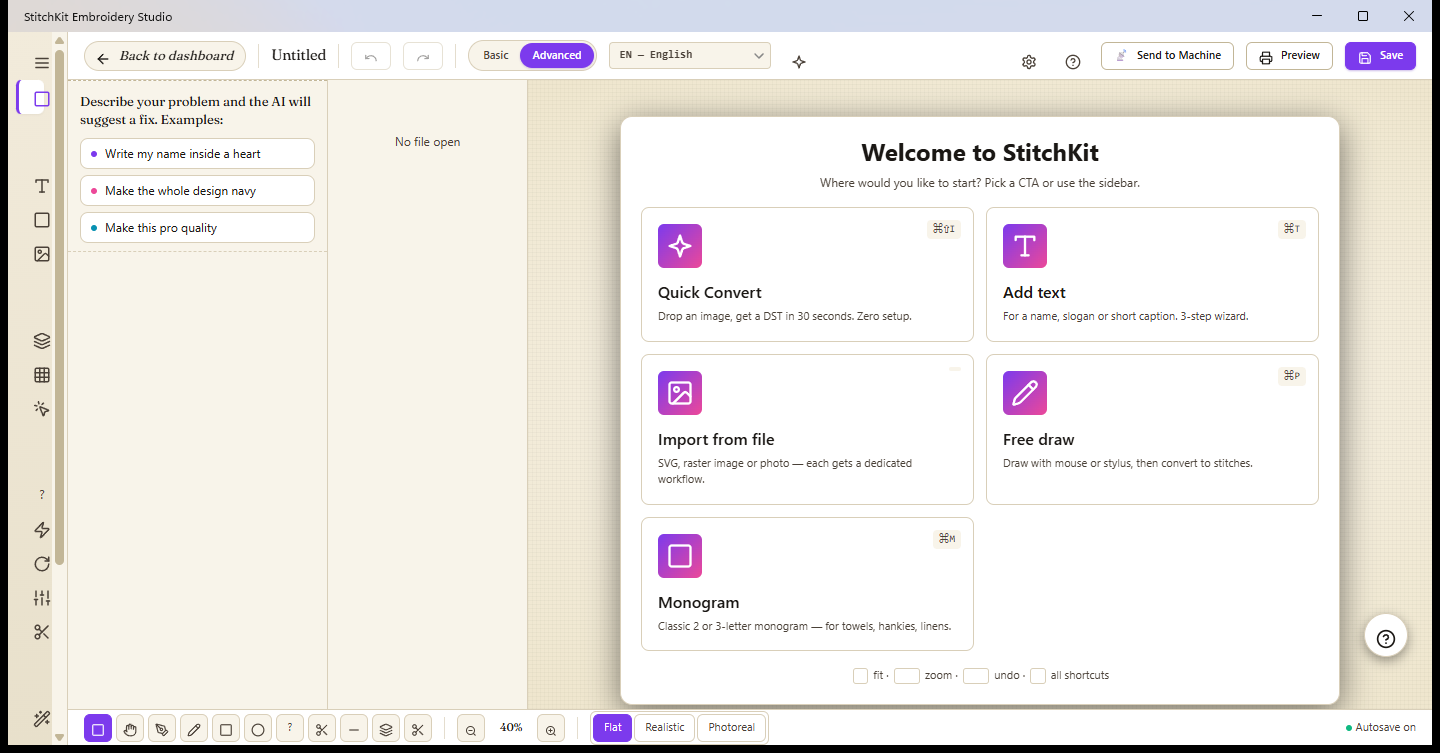Click the Preview button
1440x753 pixels.
pyautogui.click(x=1290, y=56)
